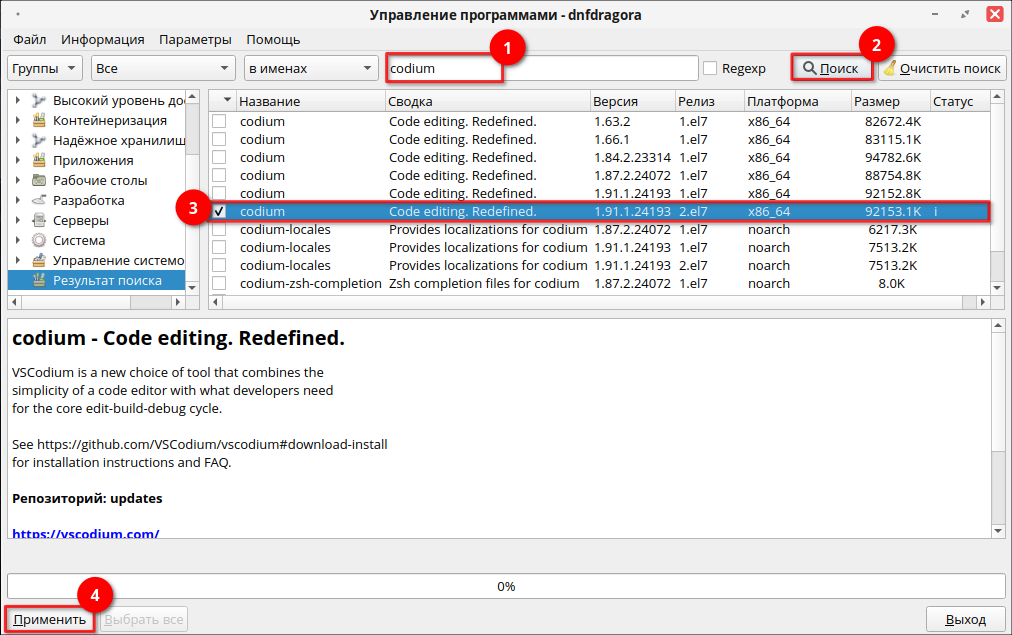Click the broom icon on Очистить поиск
Screen dimensions: 1012x635
[889, 69]
